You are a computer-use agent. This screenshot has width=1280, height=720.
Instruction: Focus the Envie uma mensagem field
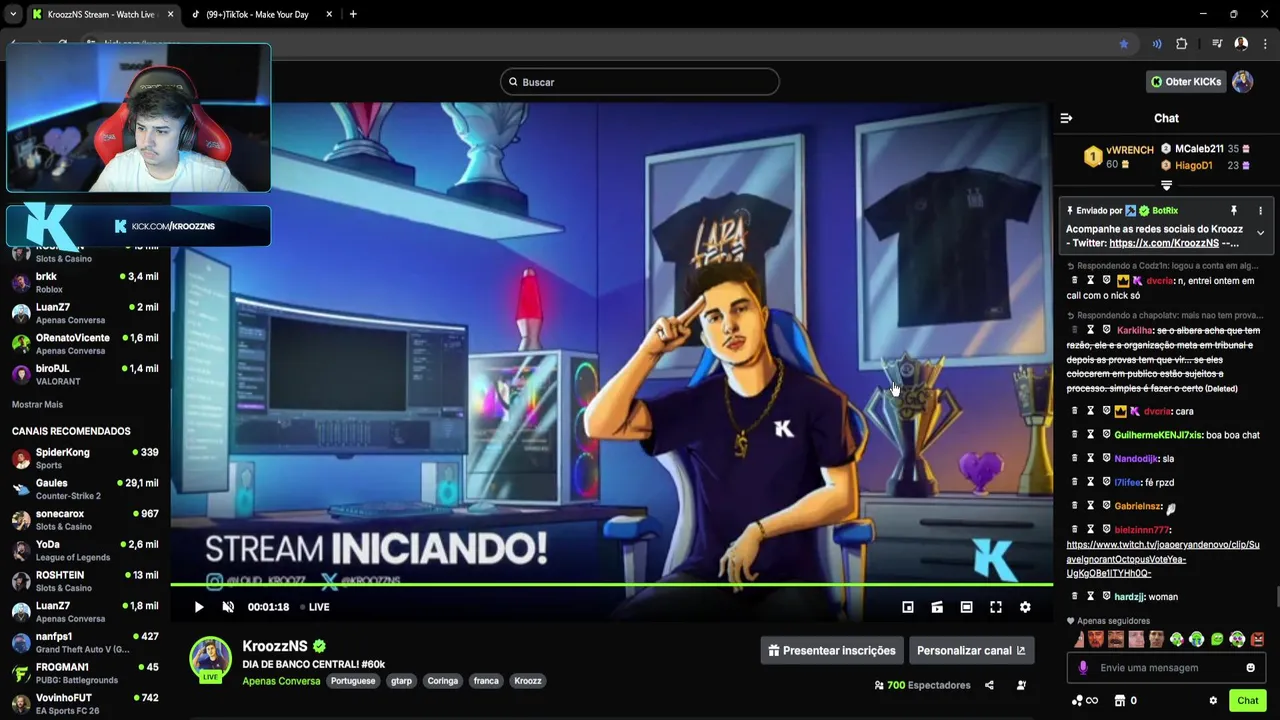pyautogui.click(x=1166, y=668)
